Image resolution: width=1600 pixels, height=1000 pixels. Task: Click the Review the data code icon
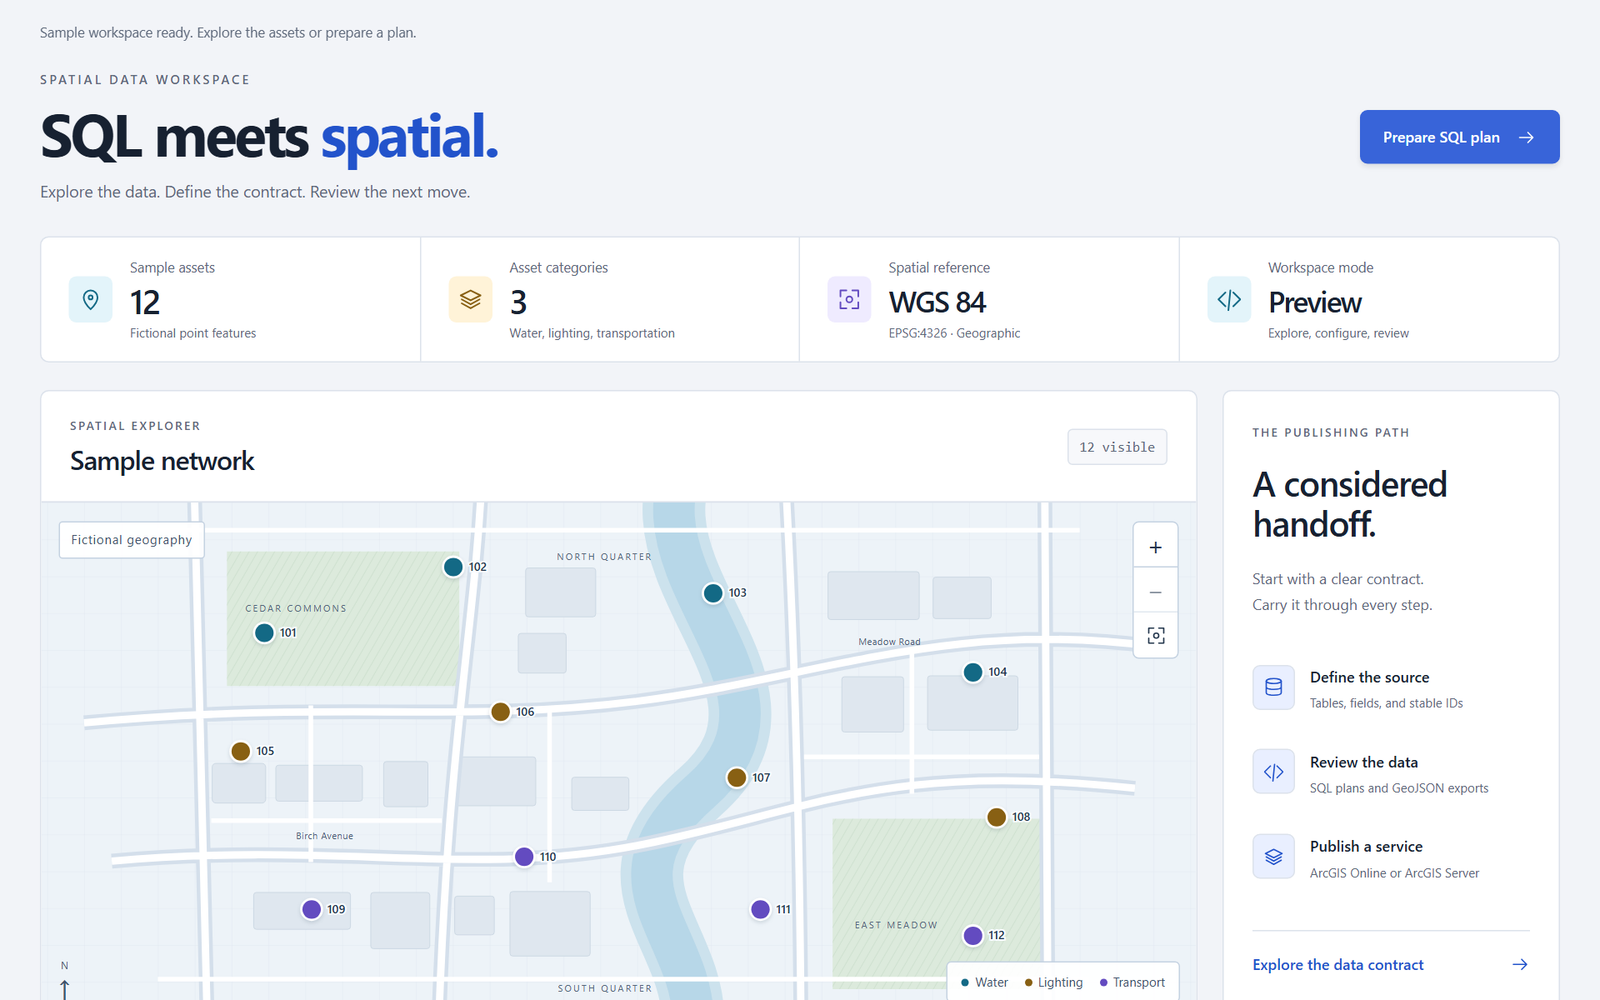click(1273, 772)
